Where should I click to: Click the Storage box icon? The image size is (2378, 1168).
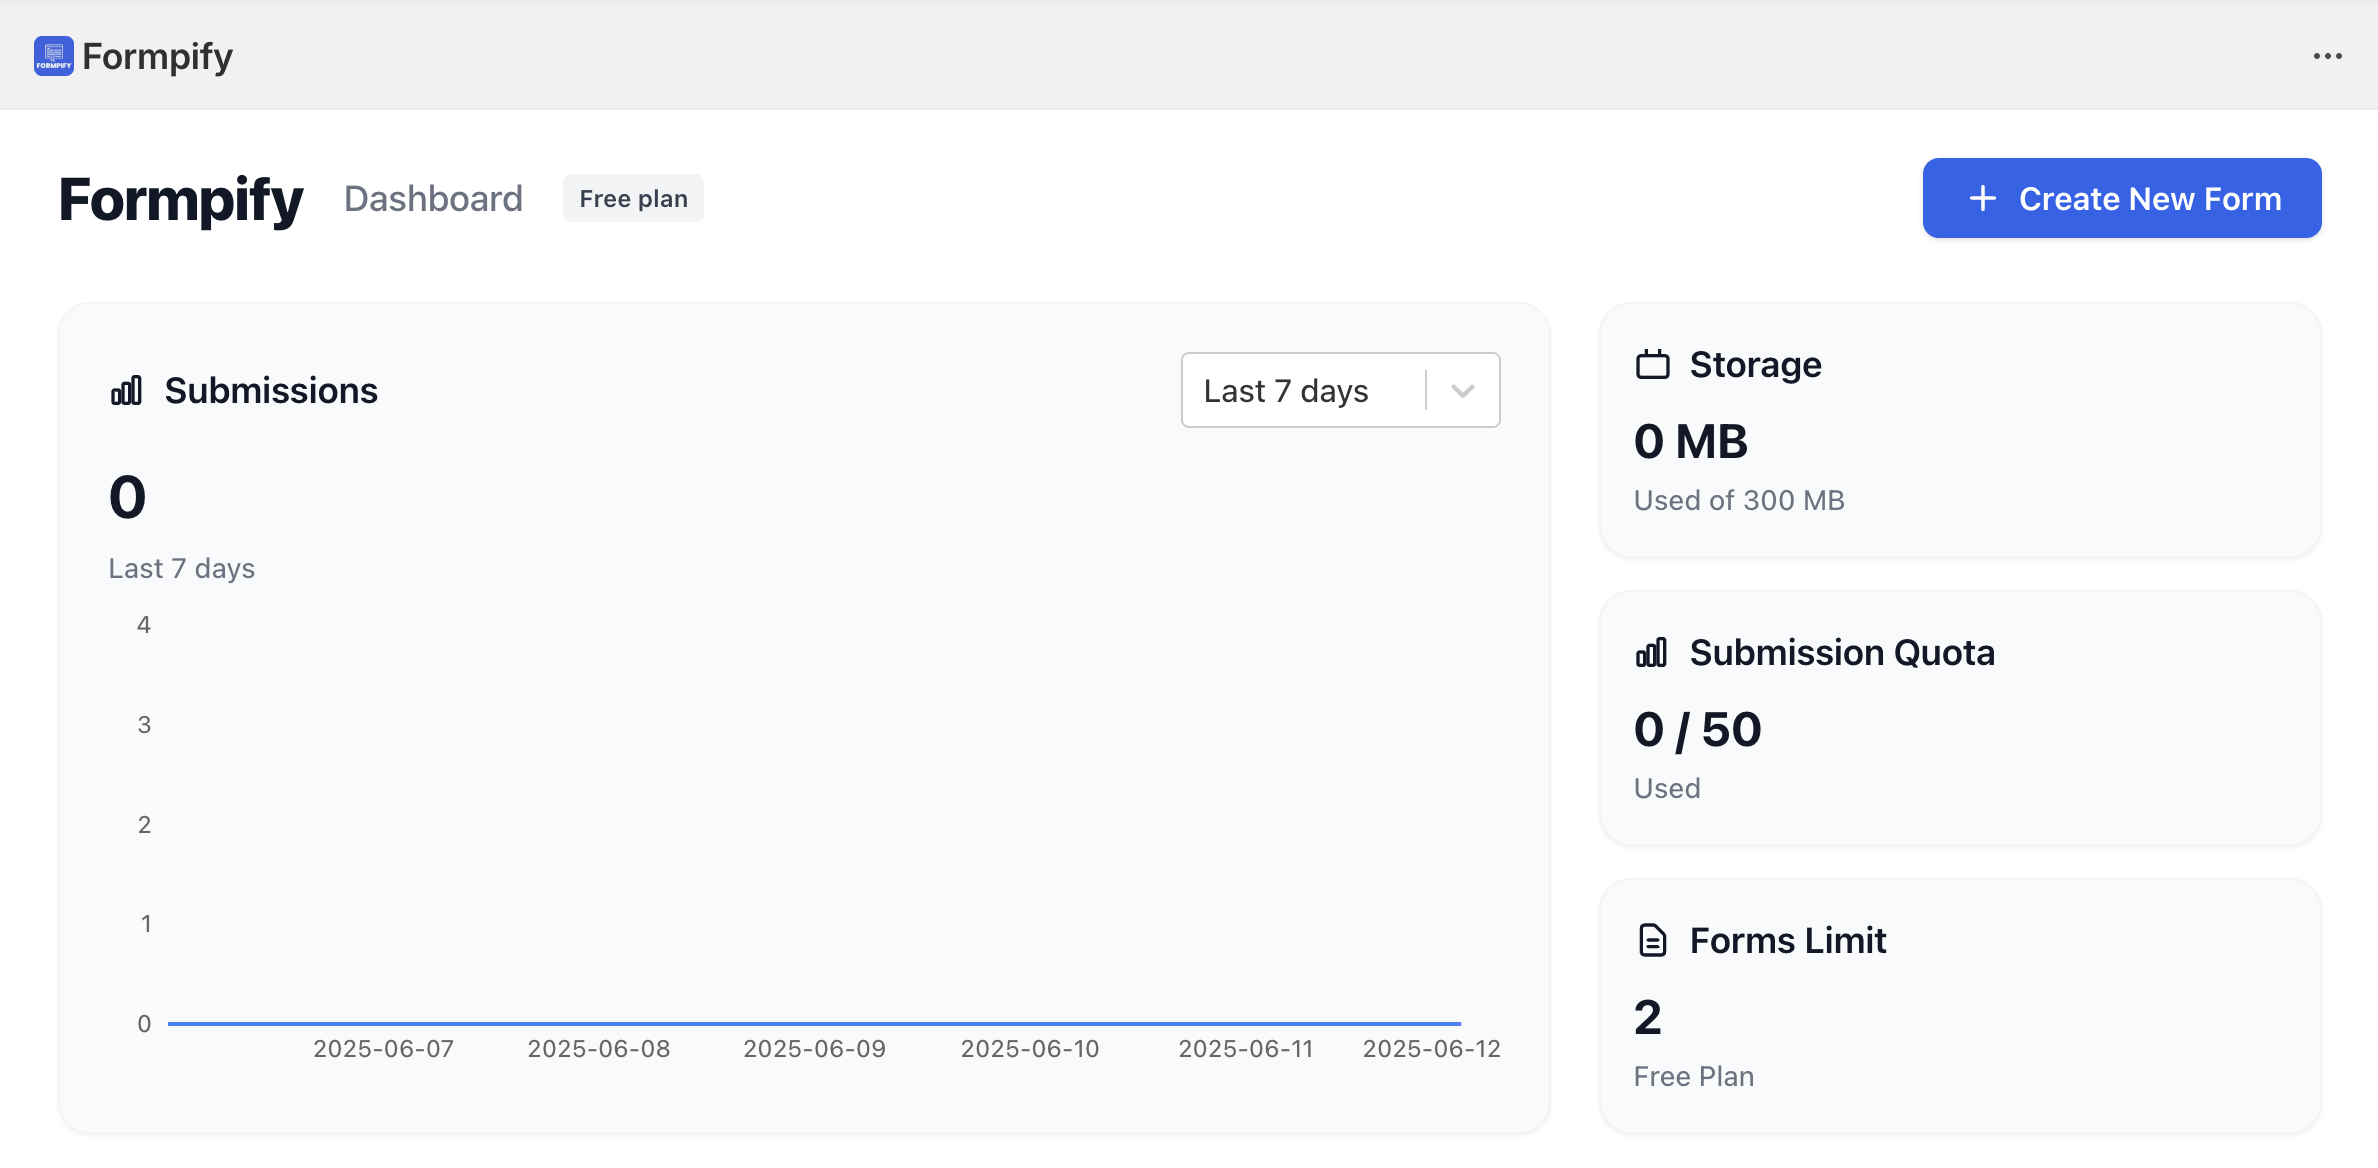point(1652,365)
